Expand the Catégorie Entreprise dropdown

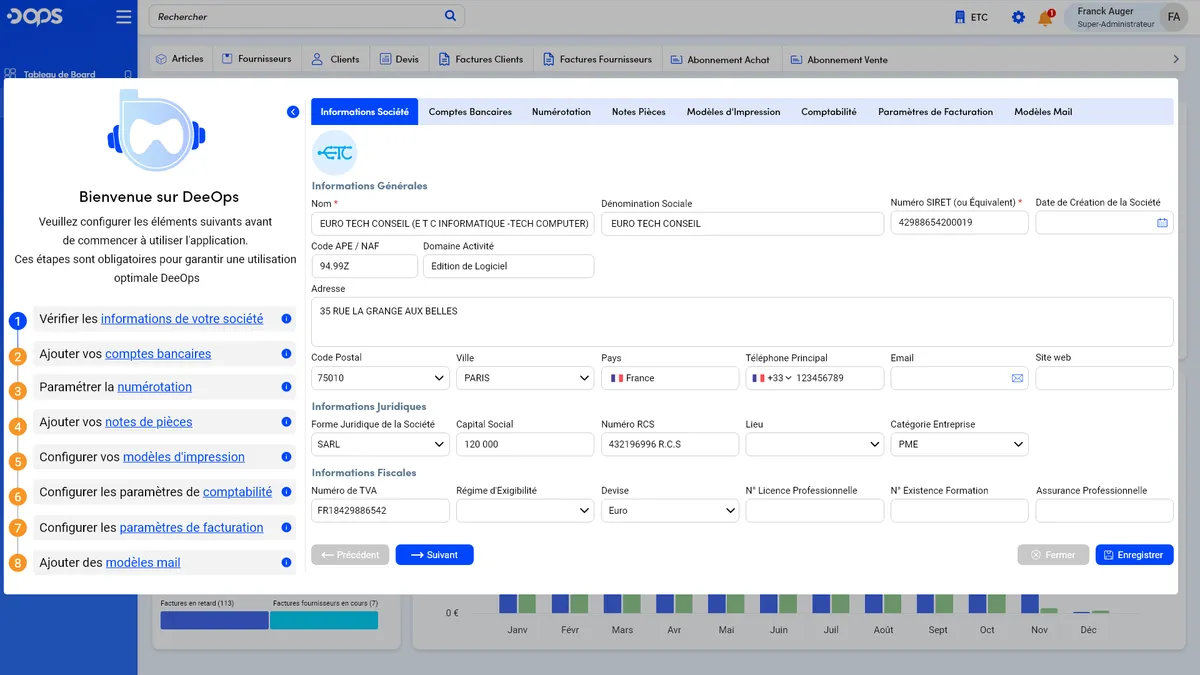click(x=1018, y=444)
